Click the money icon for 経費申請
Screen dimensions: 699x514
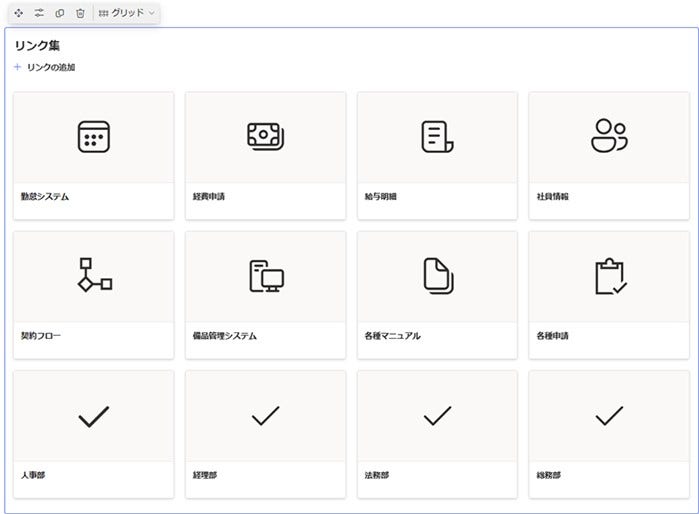point(265,137)
